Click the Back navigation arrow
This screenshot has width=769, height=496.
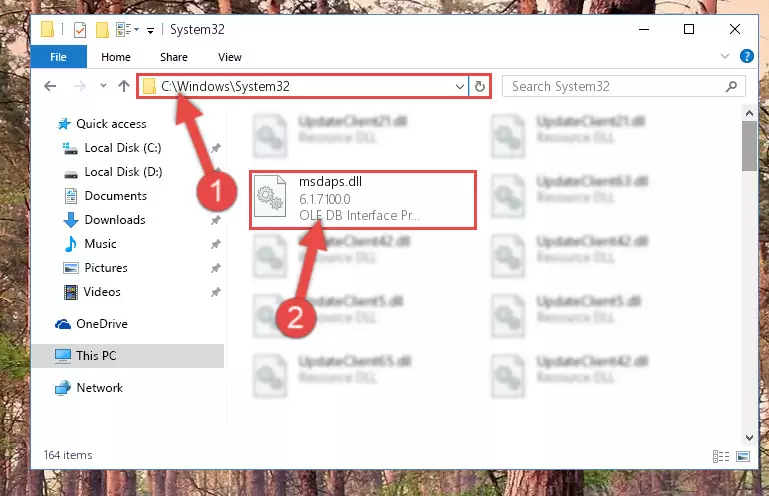[50, 86]
